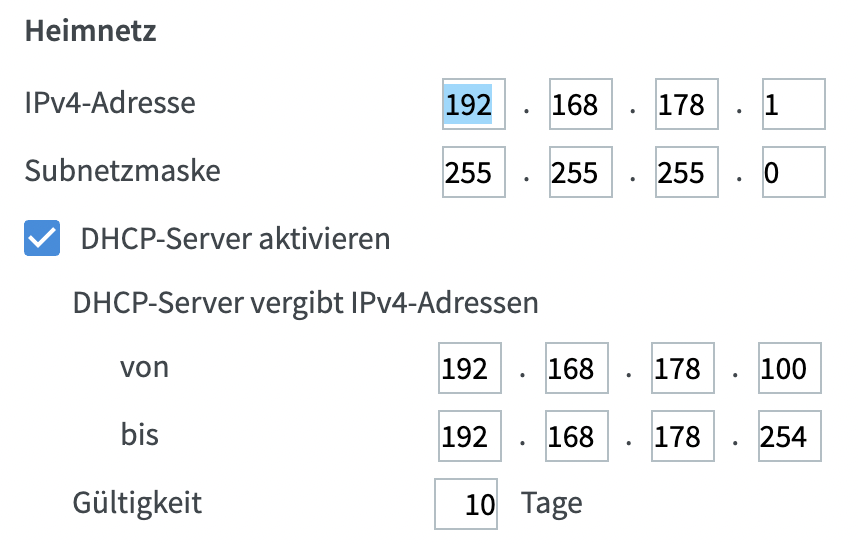The height and width of the screenshot is (544, 858).
Task: Focus DHCP von last octet field 100
Action: pos(790,368)
